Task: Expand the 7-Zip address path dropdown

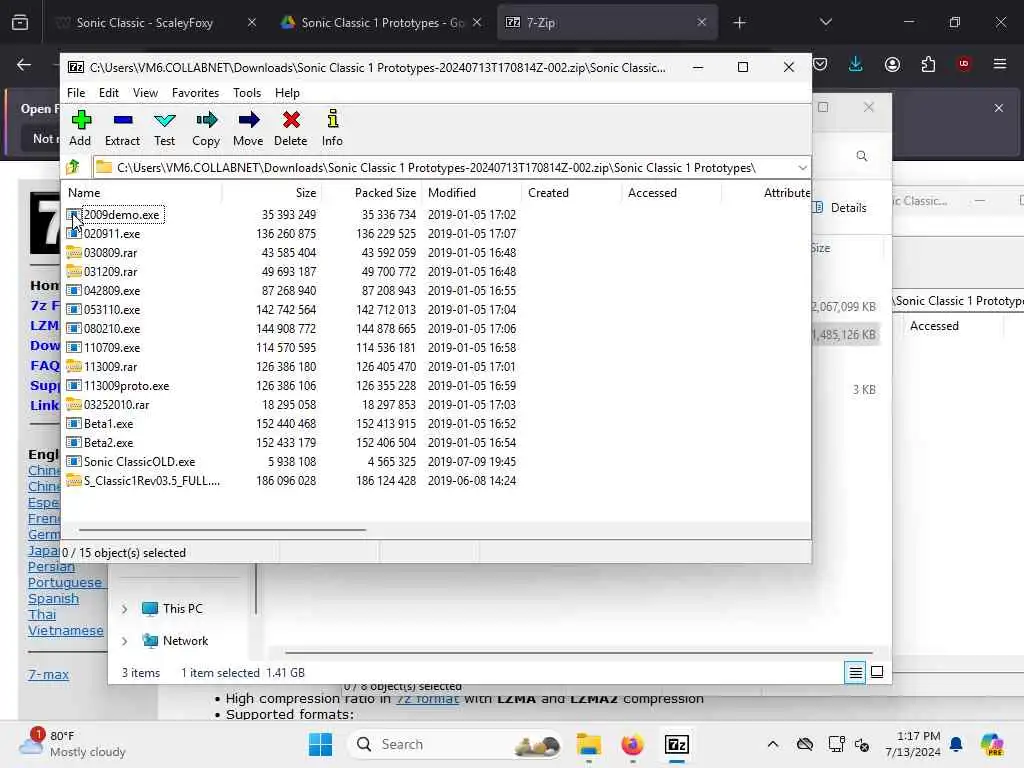Action: [x=802, y=168]
